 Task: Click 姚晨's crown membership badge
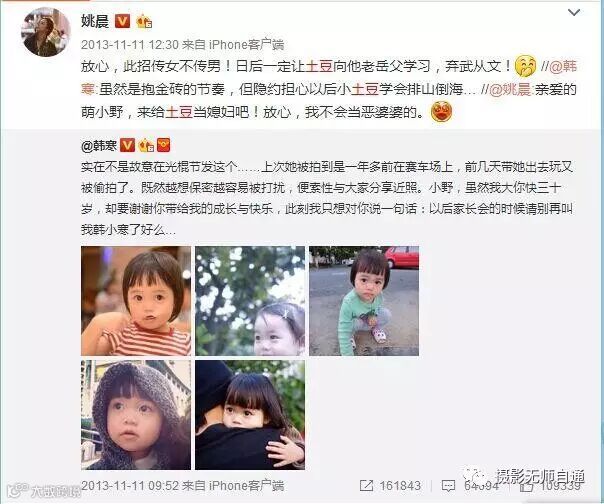click(x=144, y=21)
